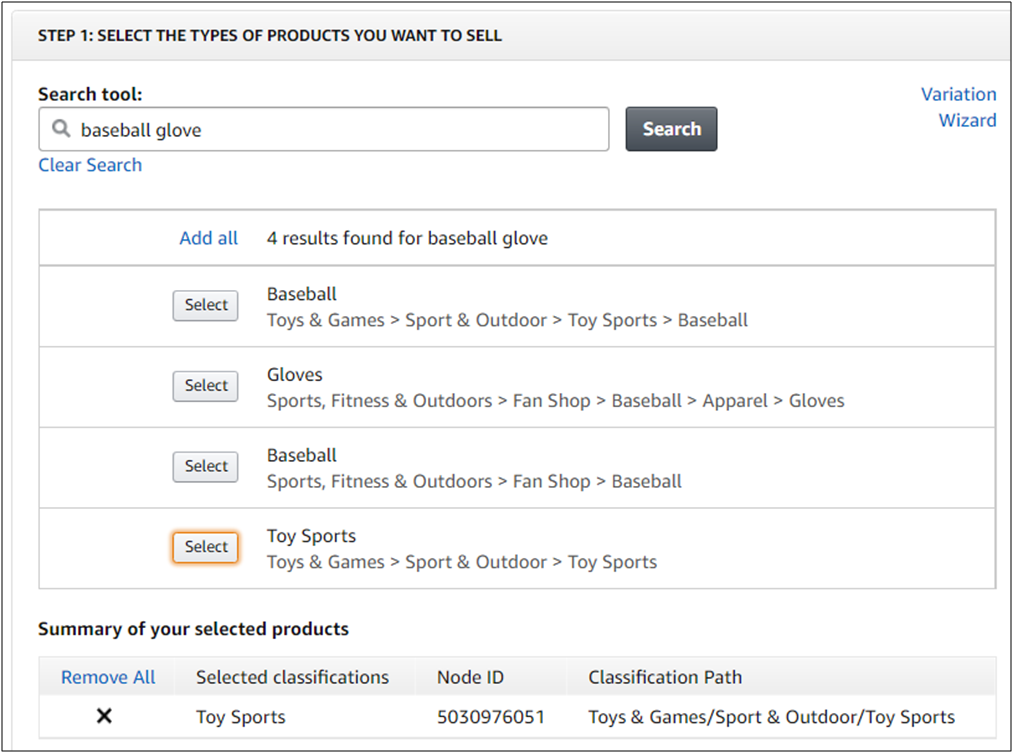Image resolution: width=1013 pixels, height=752 pixels.
Task: Click the Step 1 section header
Action: [x=270, y=36]
